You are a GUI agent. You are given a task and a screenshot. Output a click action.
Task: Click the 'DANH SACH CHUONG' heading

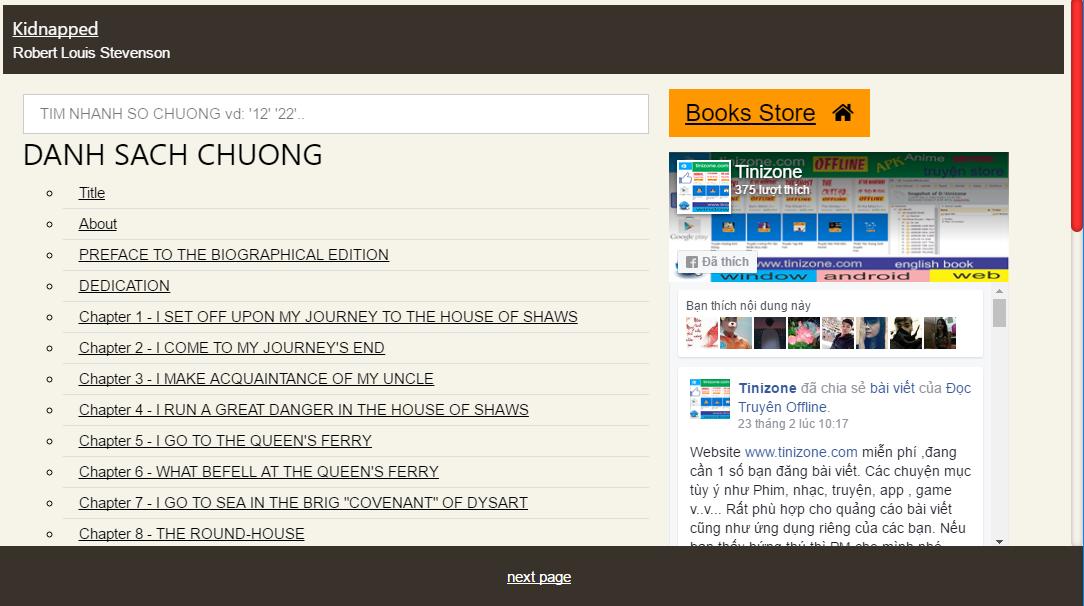(173, 155)
